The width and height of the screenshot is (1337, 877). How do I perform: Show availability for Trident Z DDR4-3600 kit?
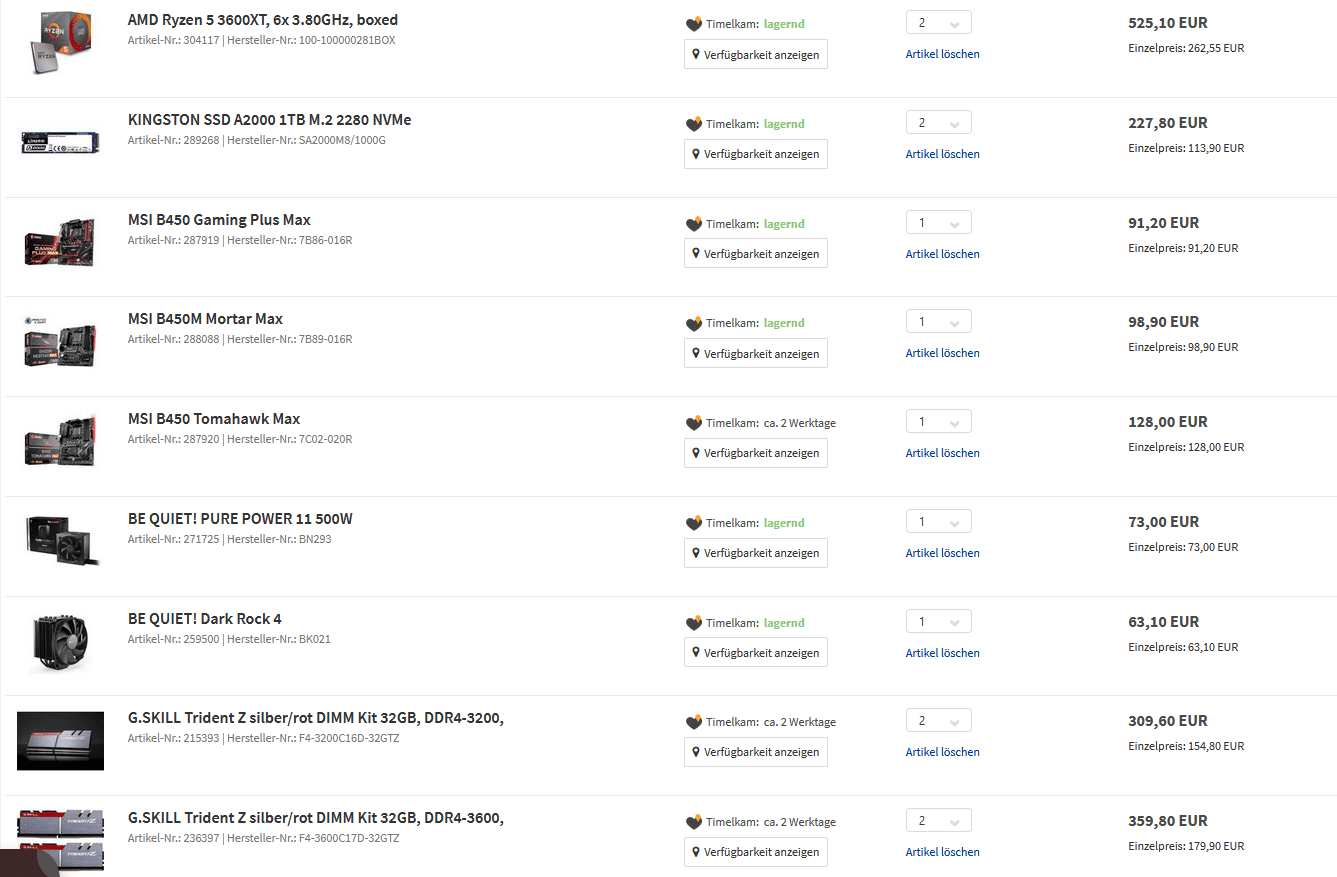click(756, 852)
